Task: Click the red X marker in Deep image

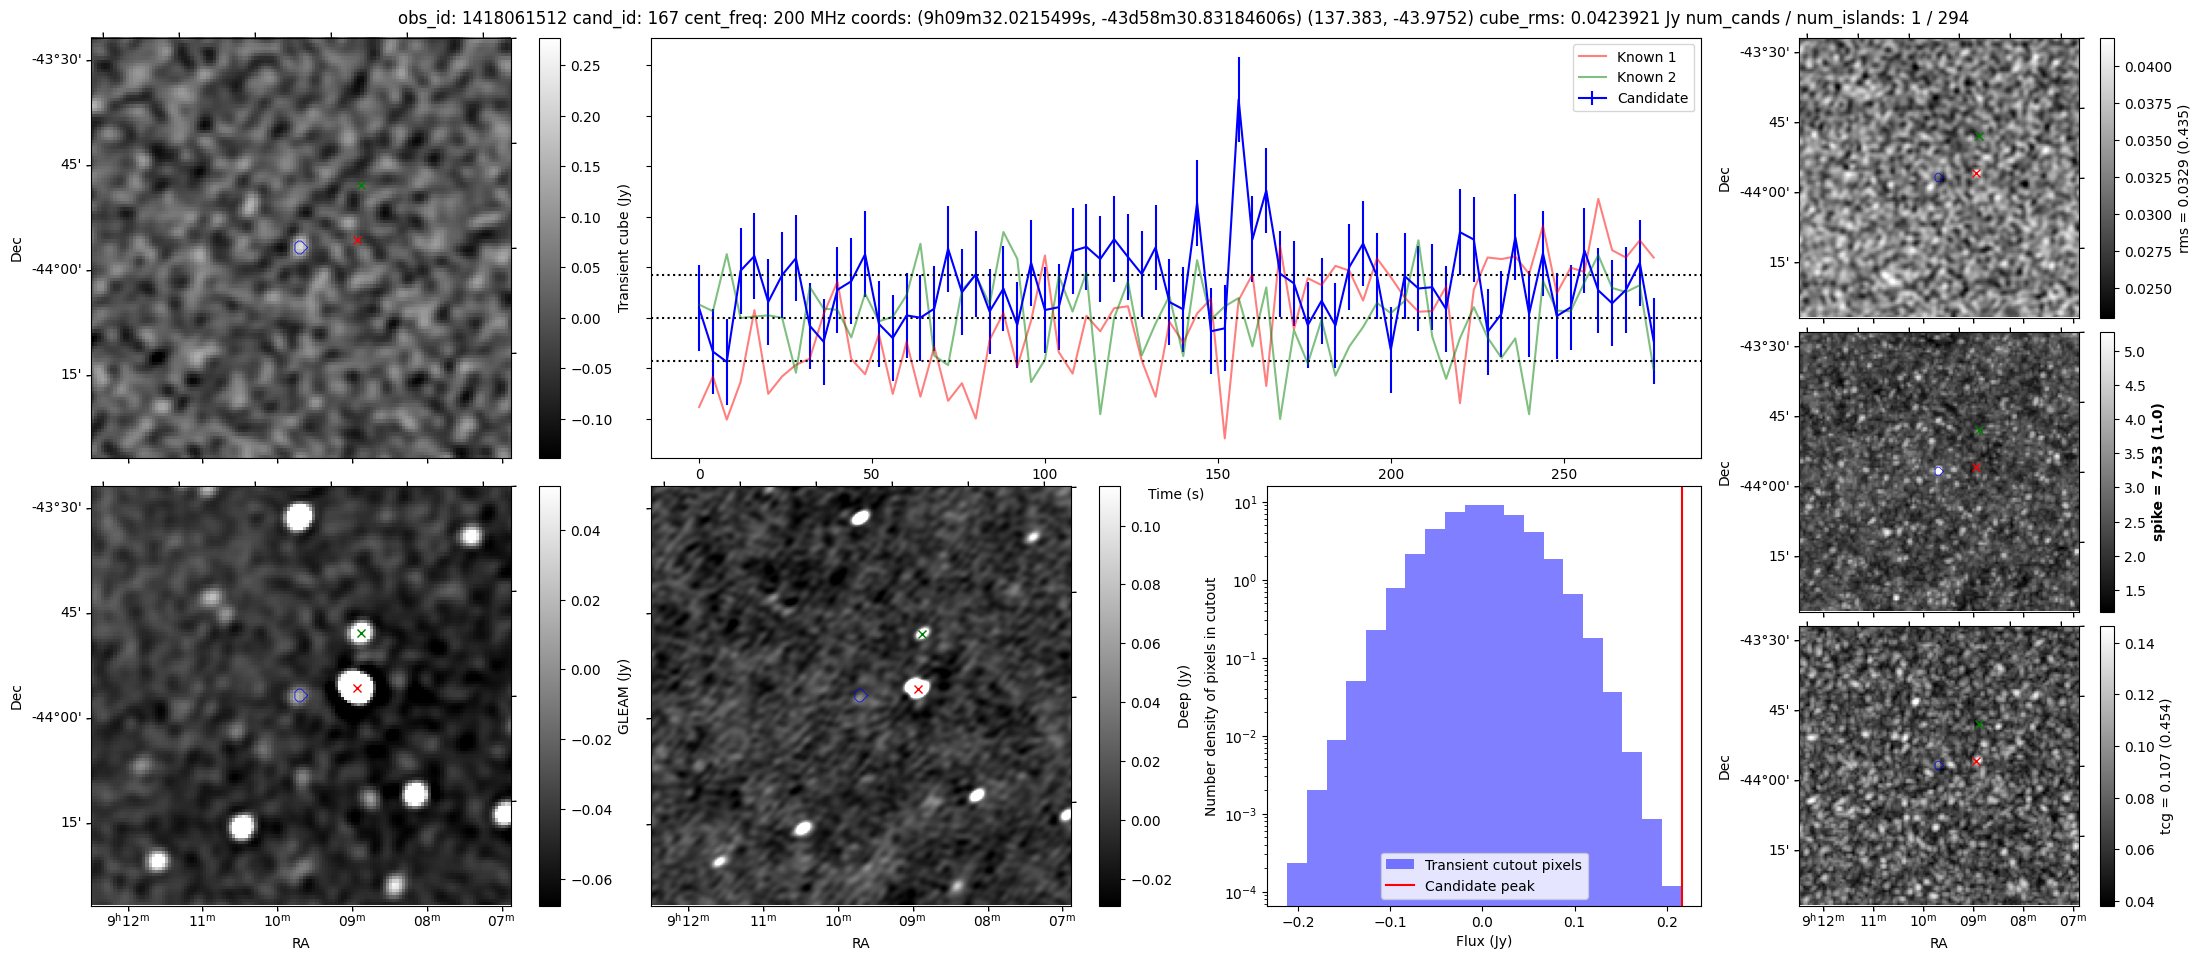Action: tap(918, 689)
